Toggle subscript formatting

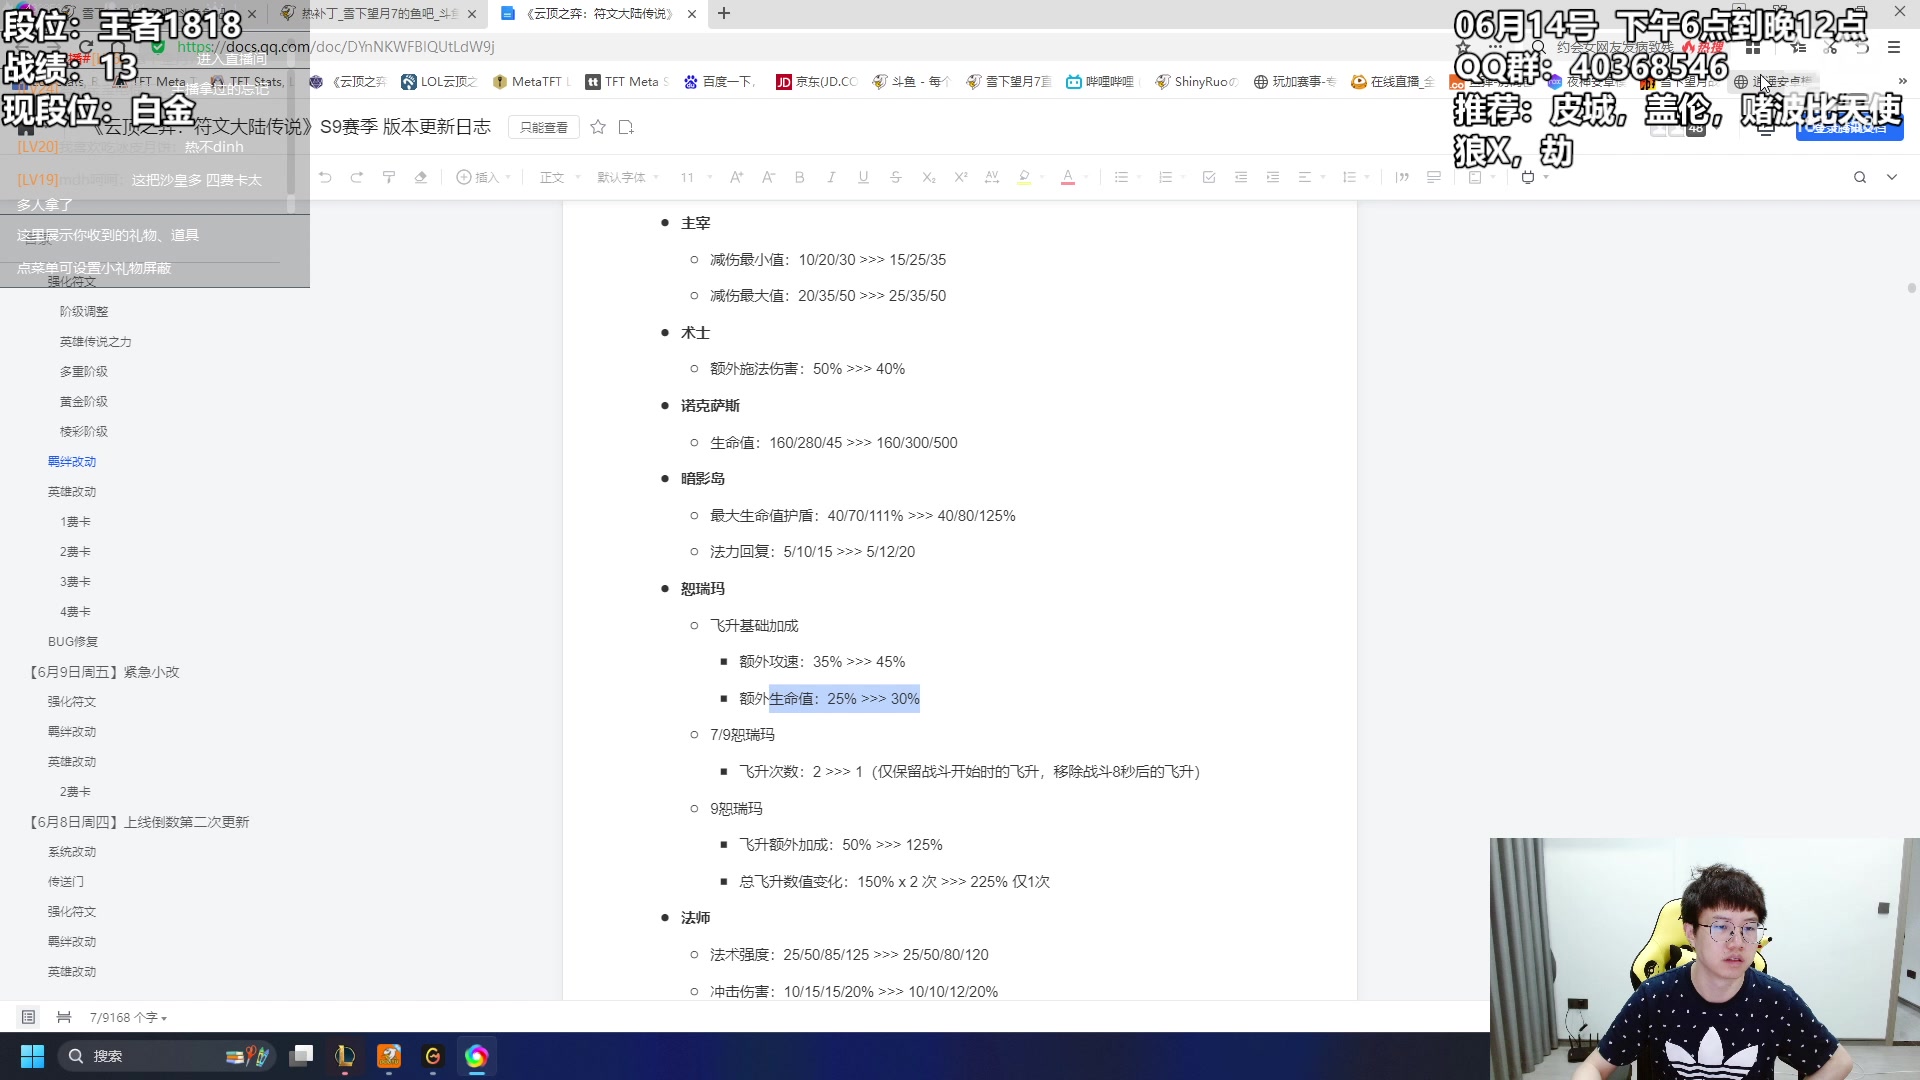928,177
